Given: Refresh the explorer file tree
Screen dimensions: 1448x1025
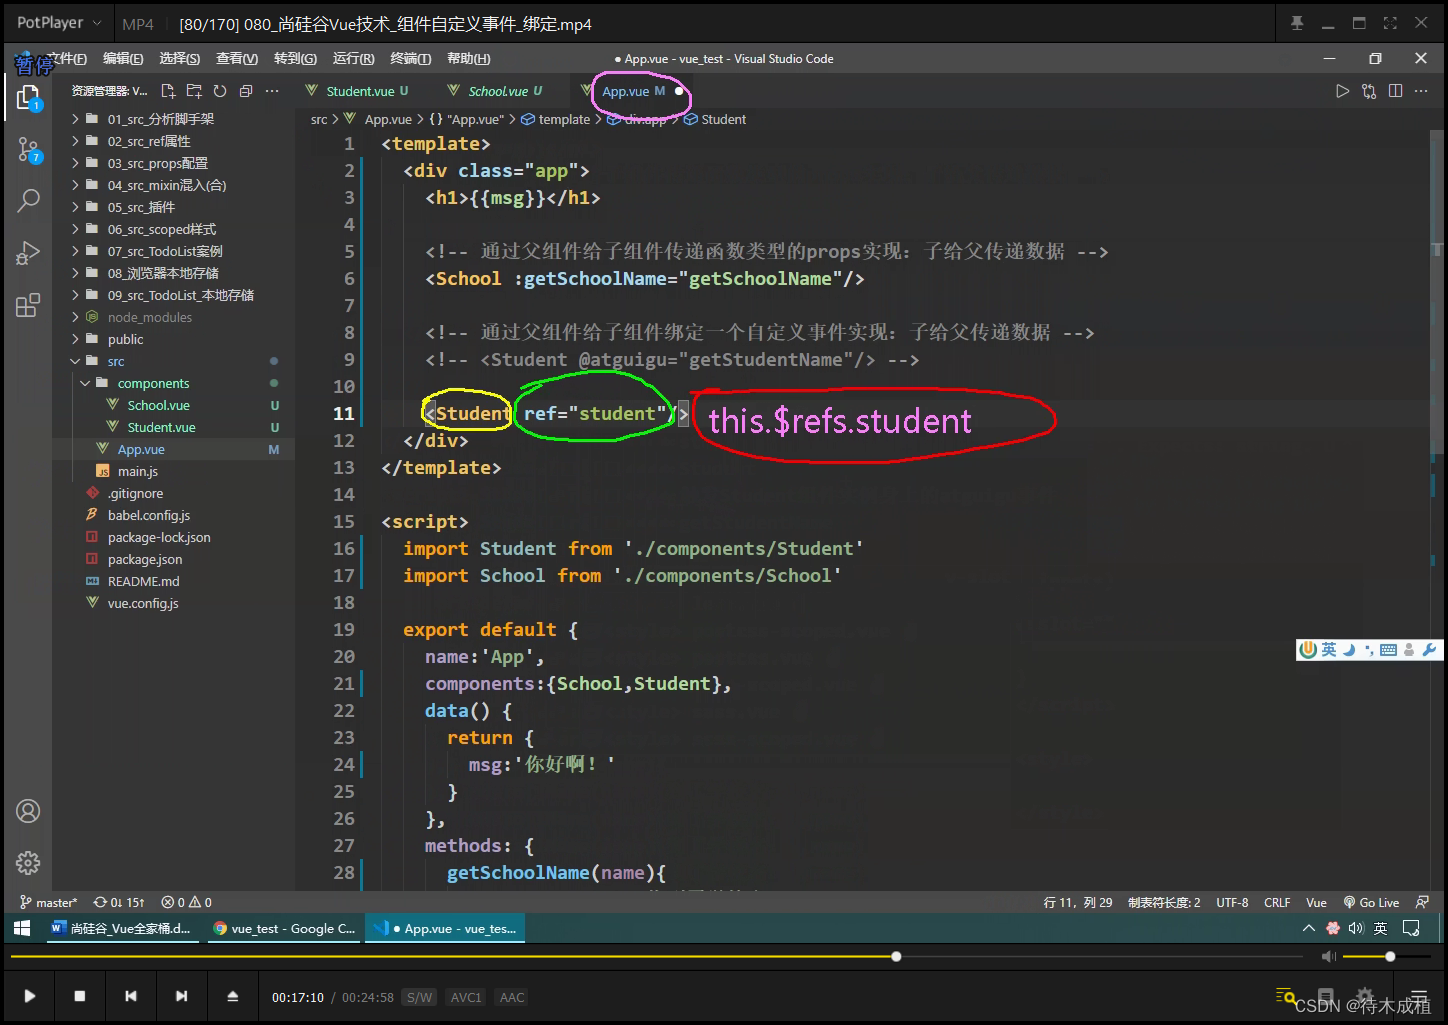Looking at the screenshot, I should (220, 91).
